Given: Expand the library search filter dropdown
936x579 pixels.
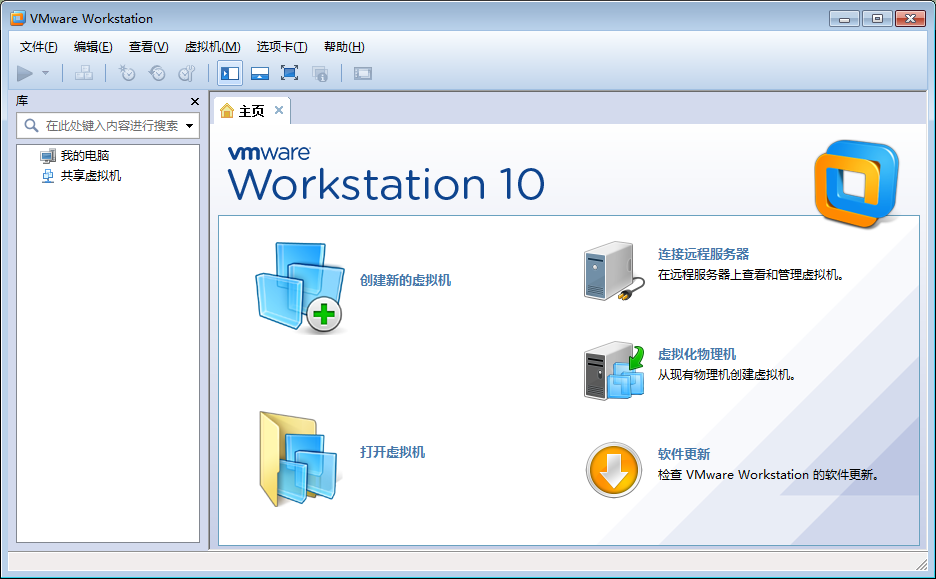Looking at the screenshot, I should (189, 126).
